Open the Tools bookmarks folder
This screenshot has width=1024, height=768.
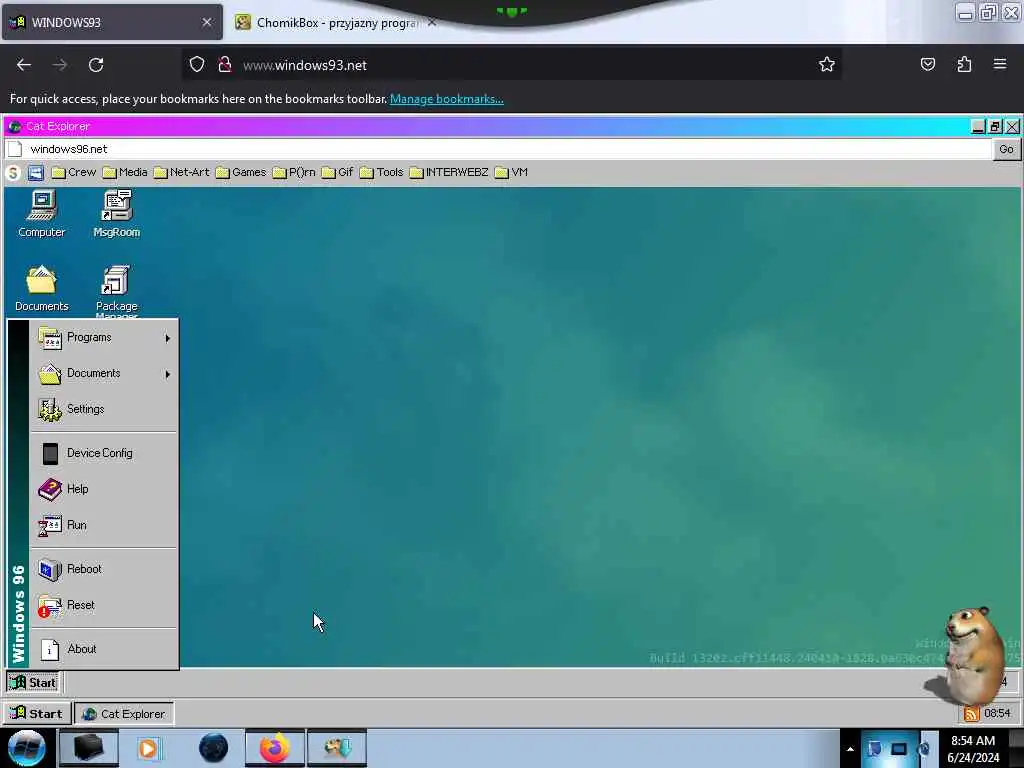pos(381,172)
